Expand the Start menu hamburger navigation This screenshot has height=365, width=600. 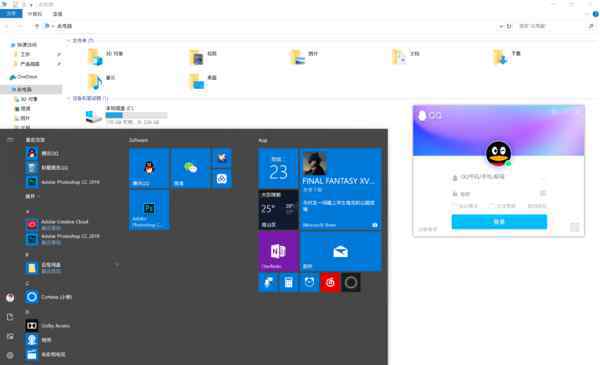pos(10,140)
